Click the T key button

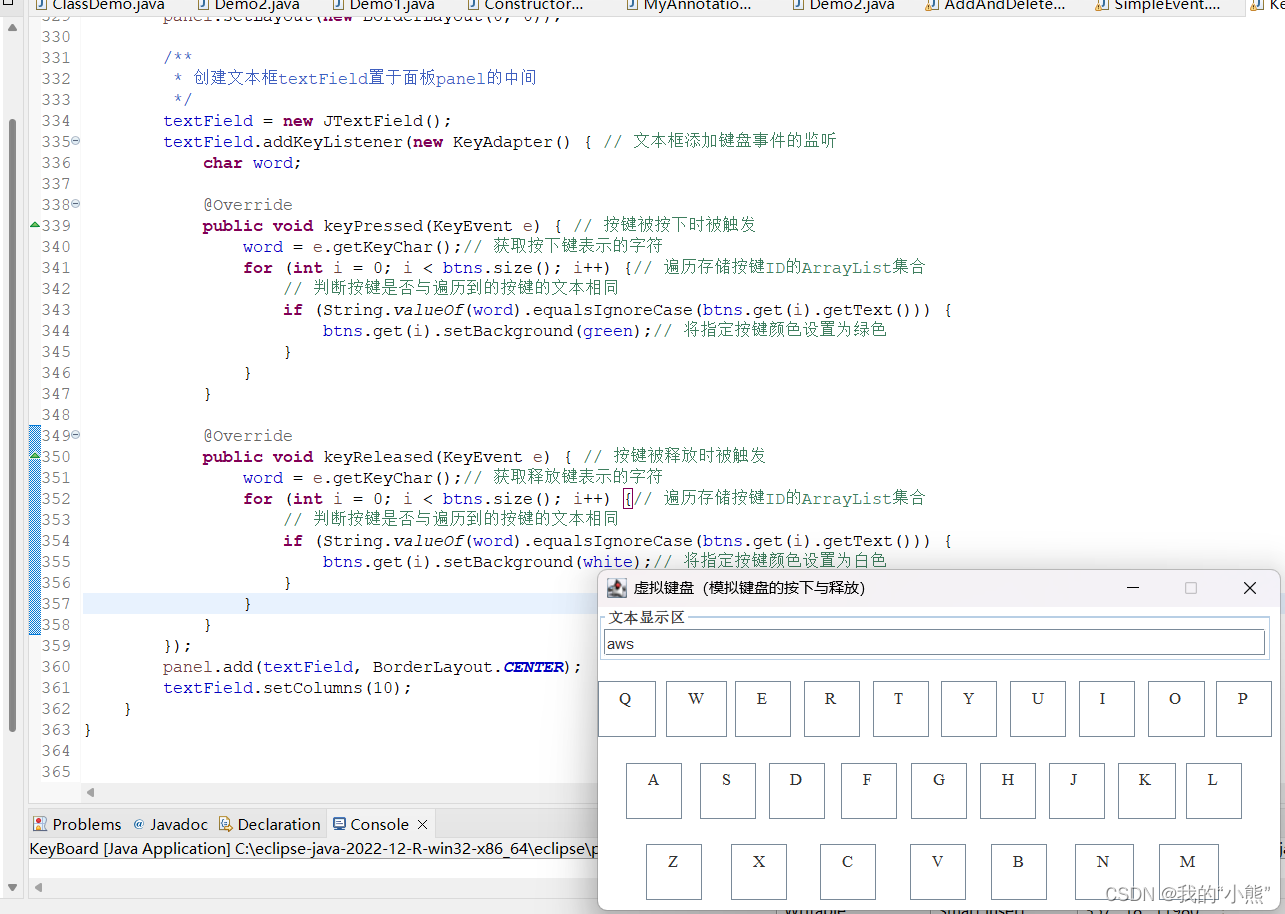tap(900, 709)
